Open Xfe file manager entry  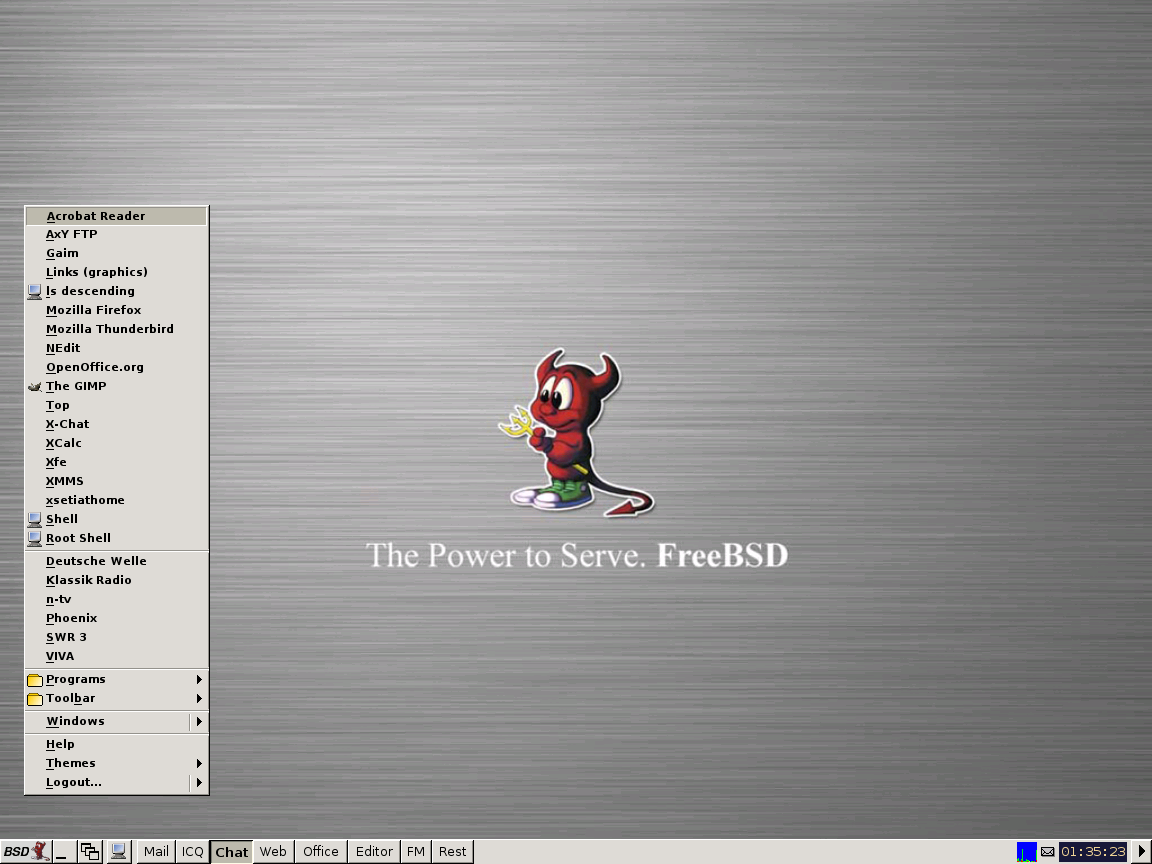click(x=117, y=464)
